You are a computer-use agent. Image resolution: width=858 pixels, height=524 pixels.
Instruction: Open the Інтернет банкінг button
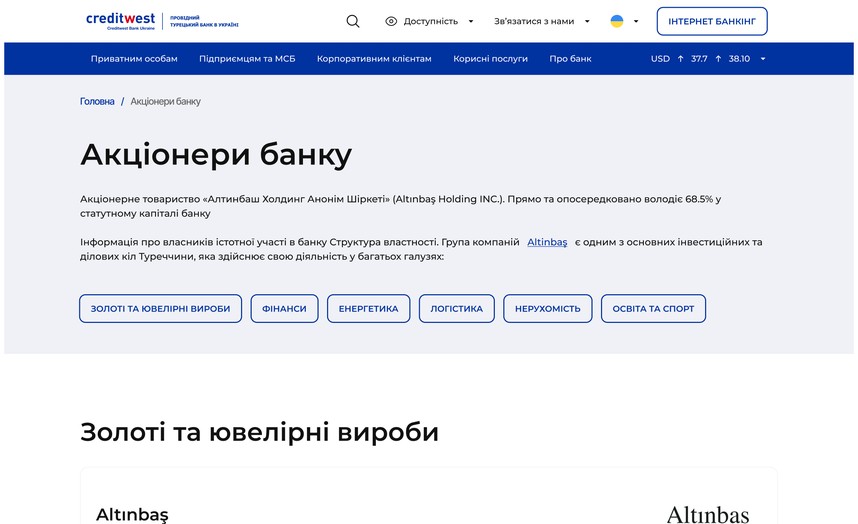712,21
